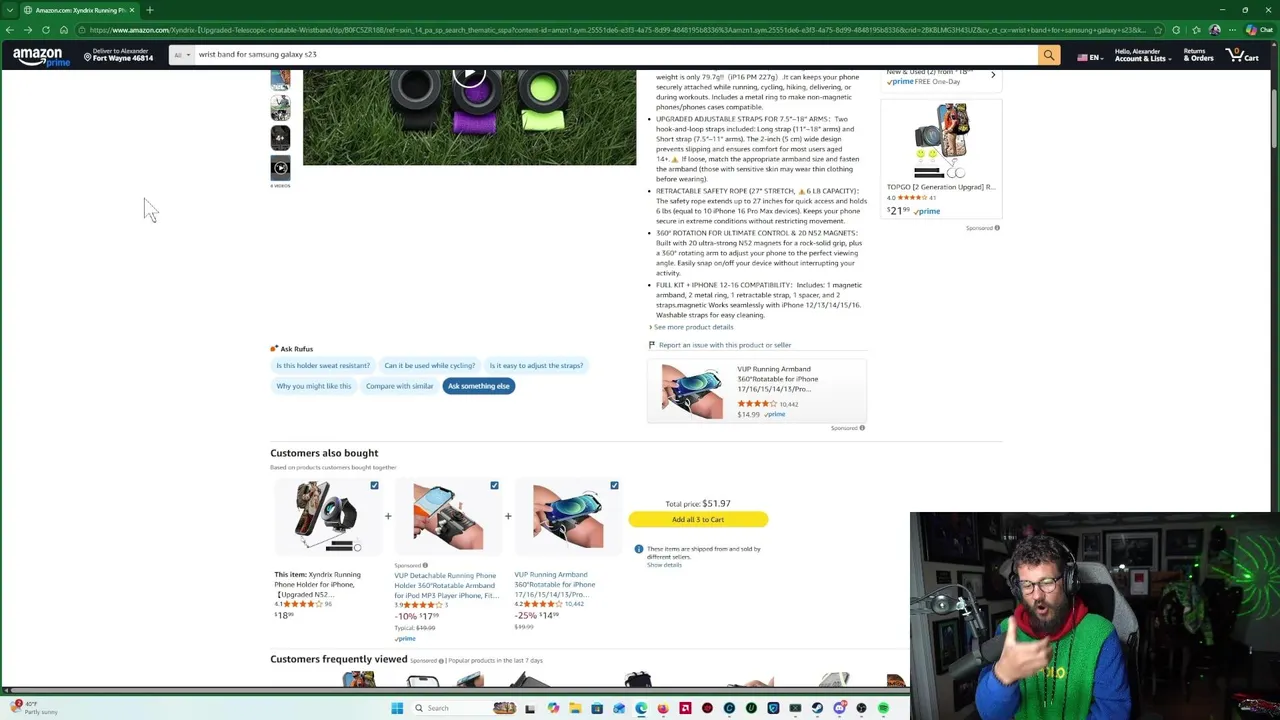Click the Ask Rufus icon
This screenshot has width=1280, height=720.
pyautogui.click(x=274, y=349)
